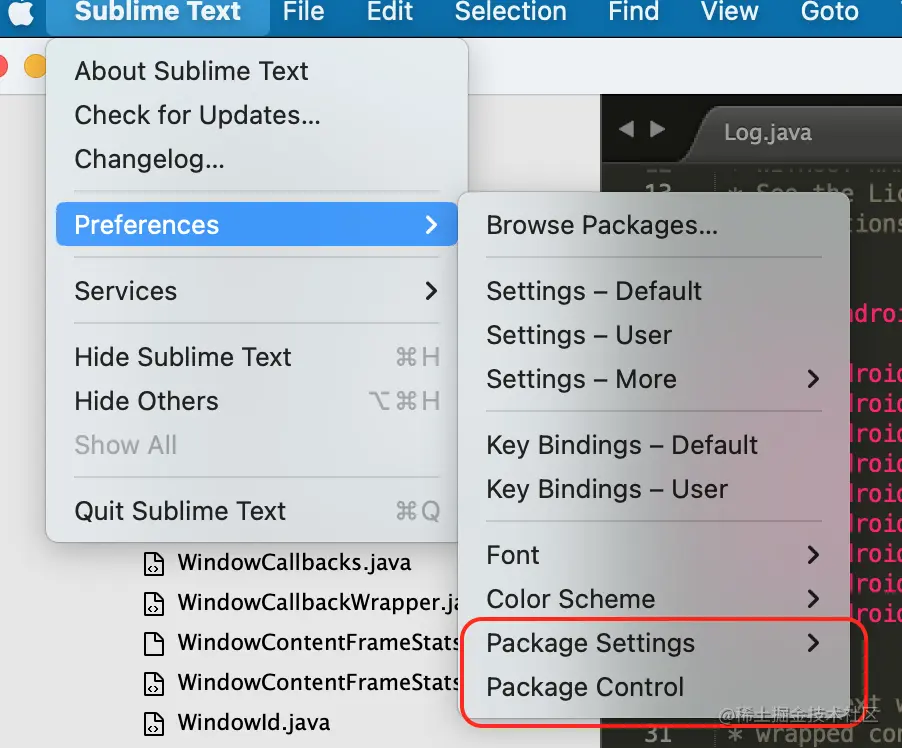
Task: Choose Browse Packages… menu item
Action: [x=602, y=225]
